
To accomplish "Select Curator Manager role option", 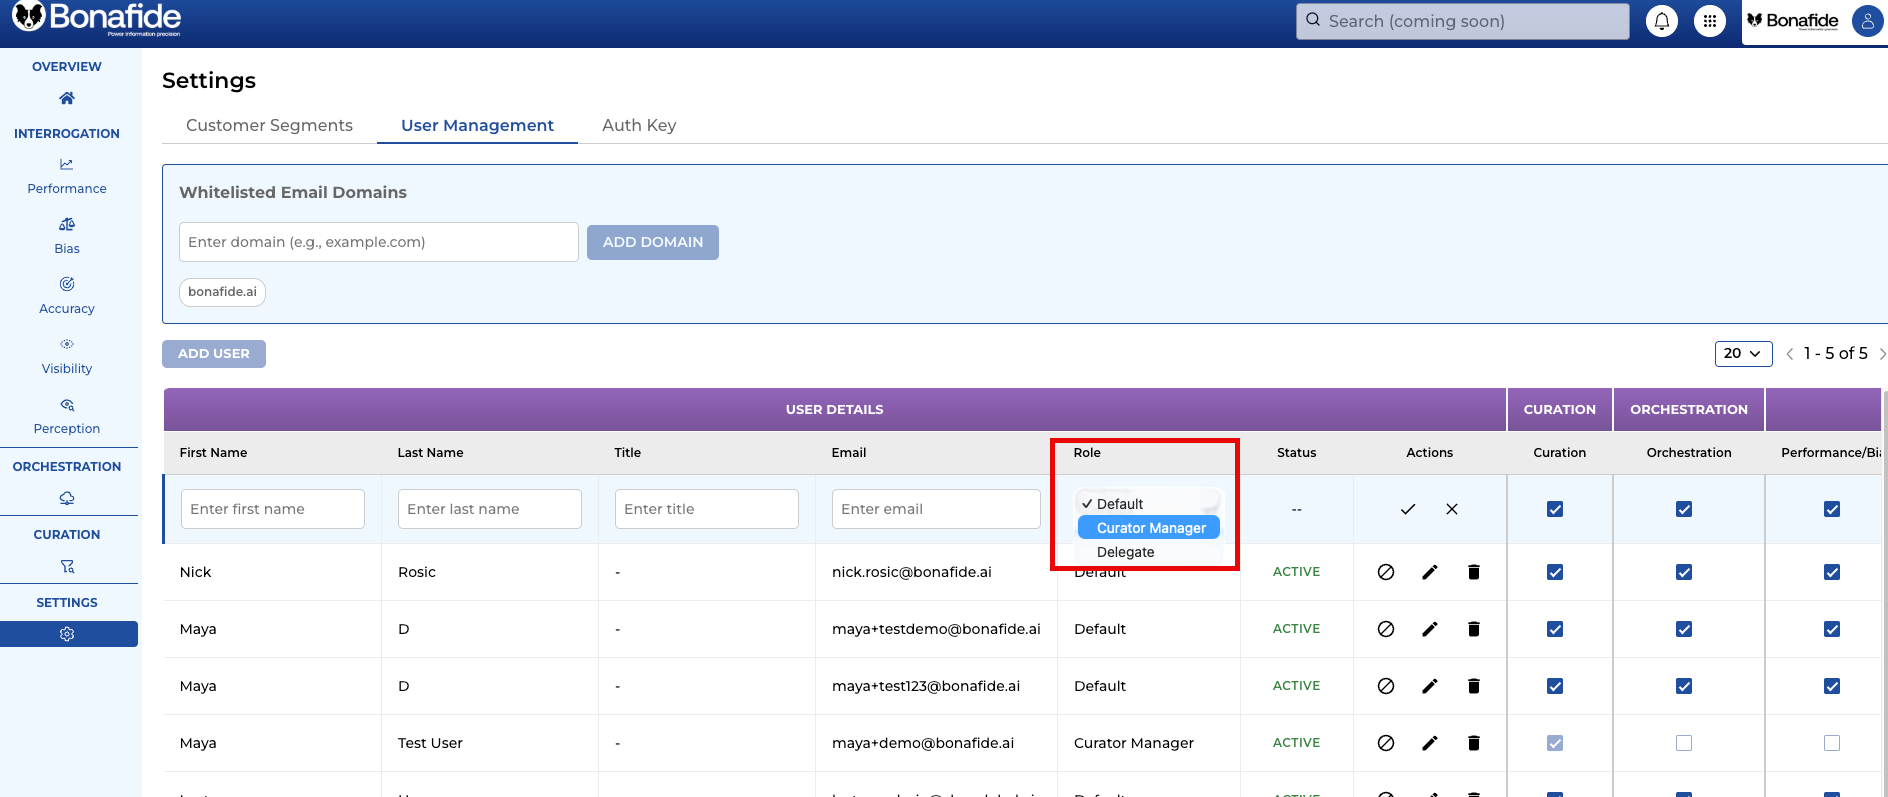I will (x=1150, y=528).
